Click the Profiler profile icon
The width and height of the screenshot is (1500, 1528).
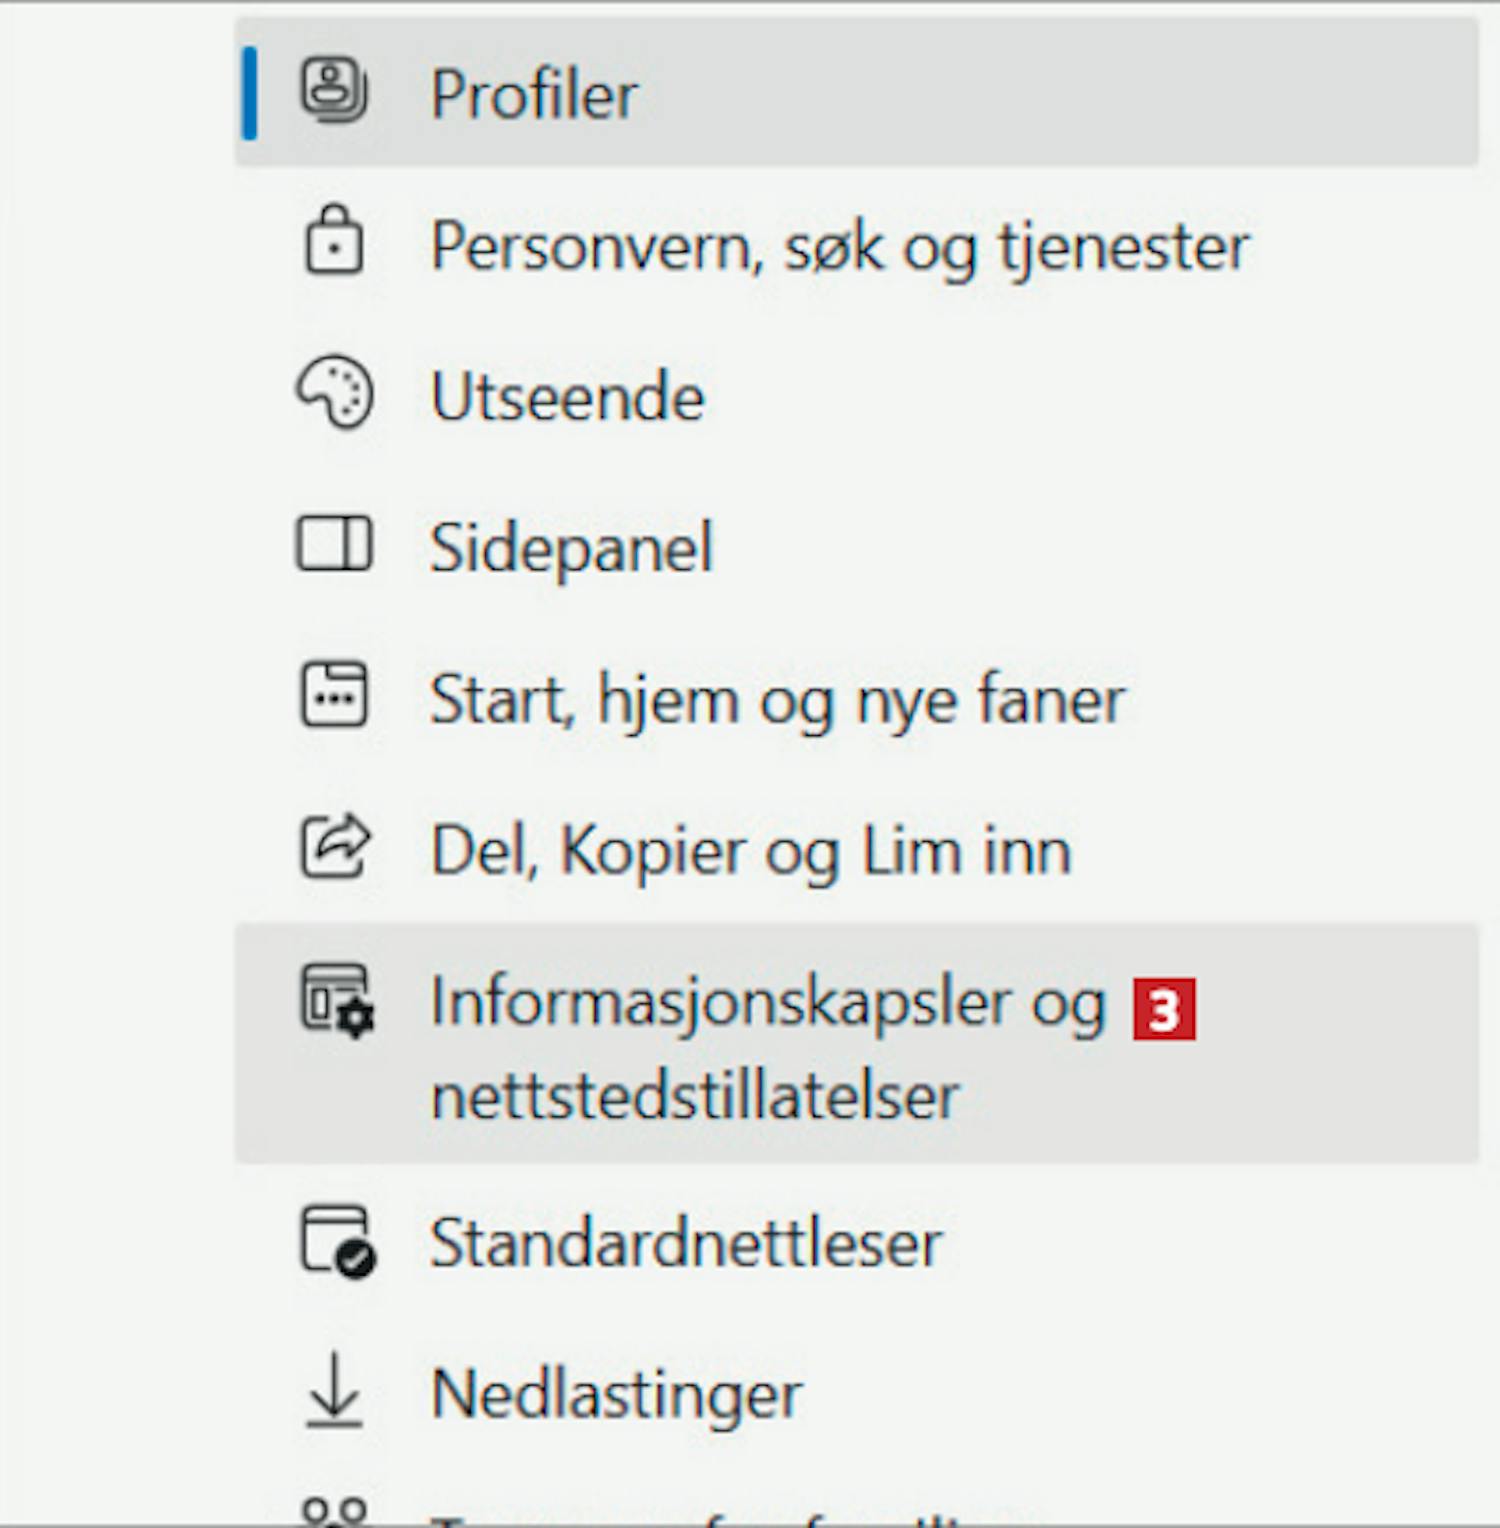pos(334,91)
